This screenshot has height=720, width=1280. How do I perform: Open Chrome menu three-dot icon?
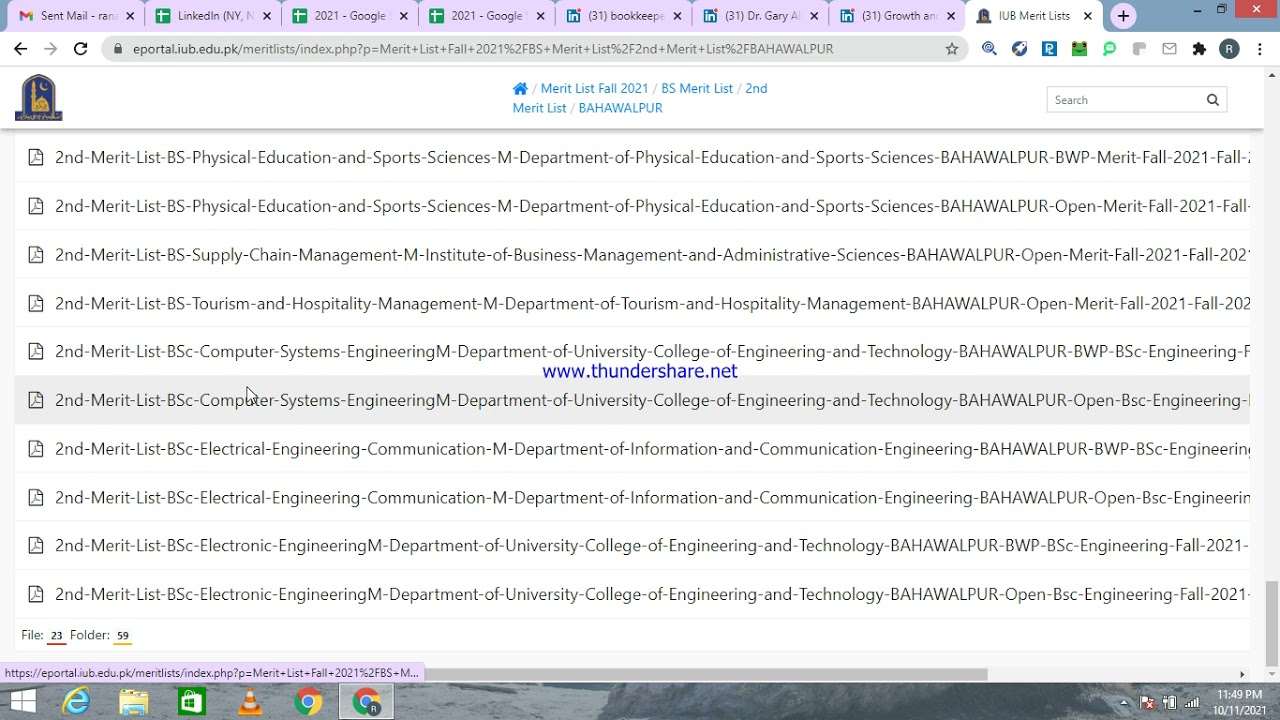click(x=1258, y=48)
